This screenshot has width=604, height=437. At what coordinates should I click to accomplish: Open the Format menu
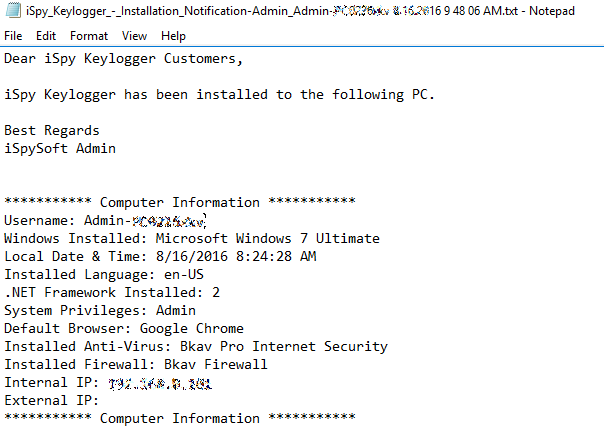89,36
